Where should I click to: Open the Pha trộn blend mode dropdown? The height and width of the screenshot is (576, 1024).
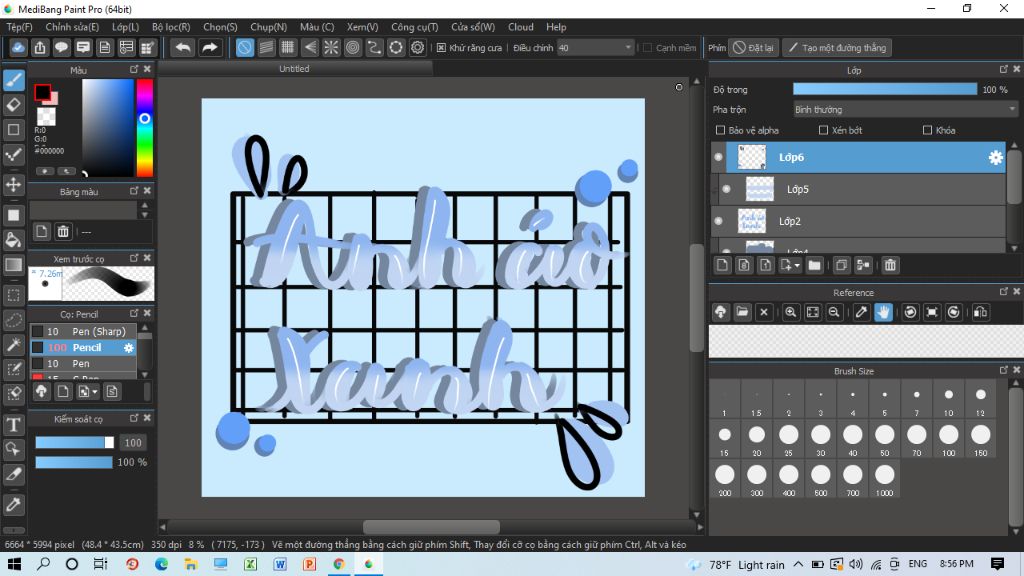click(x=905, y=110)
